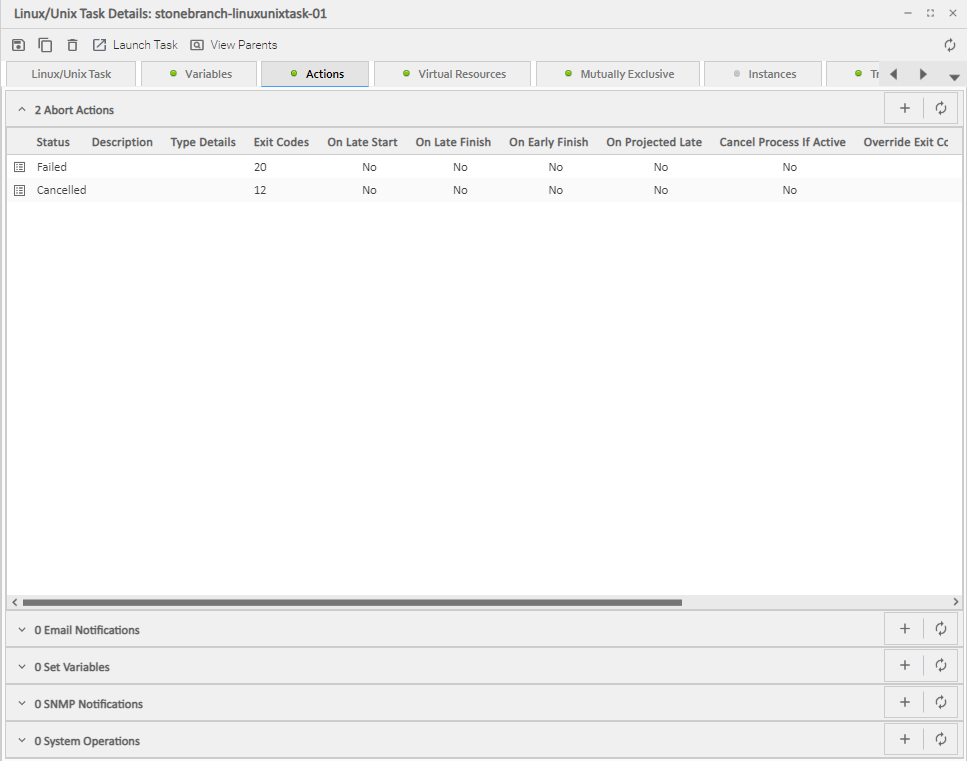Refresh the Abort Actions list
Viewport: 967px width, 761px height.
pos(940,109)
